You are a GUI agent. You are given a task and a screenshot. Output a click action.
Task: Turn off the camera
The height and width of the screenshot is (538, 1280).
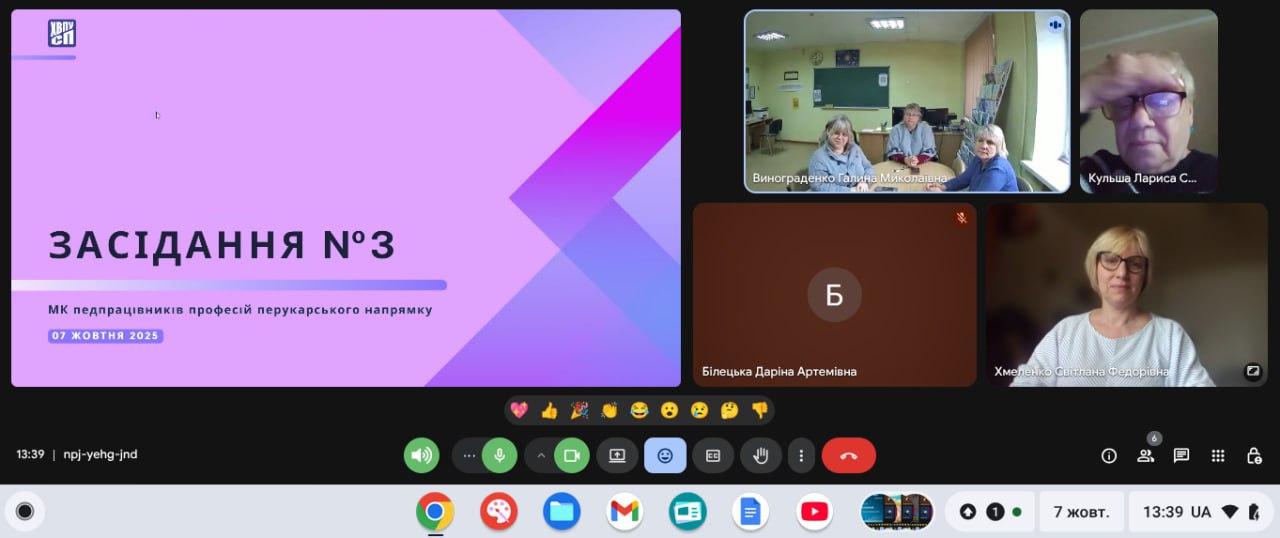point(571,456)
